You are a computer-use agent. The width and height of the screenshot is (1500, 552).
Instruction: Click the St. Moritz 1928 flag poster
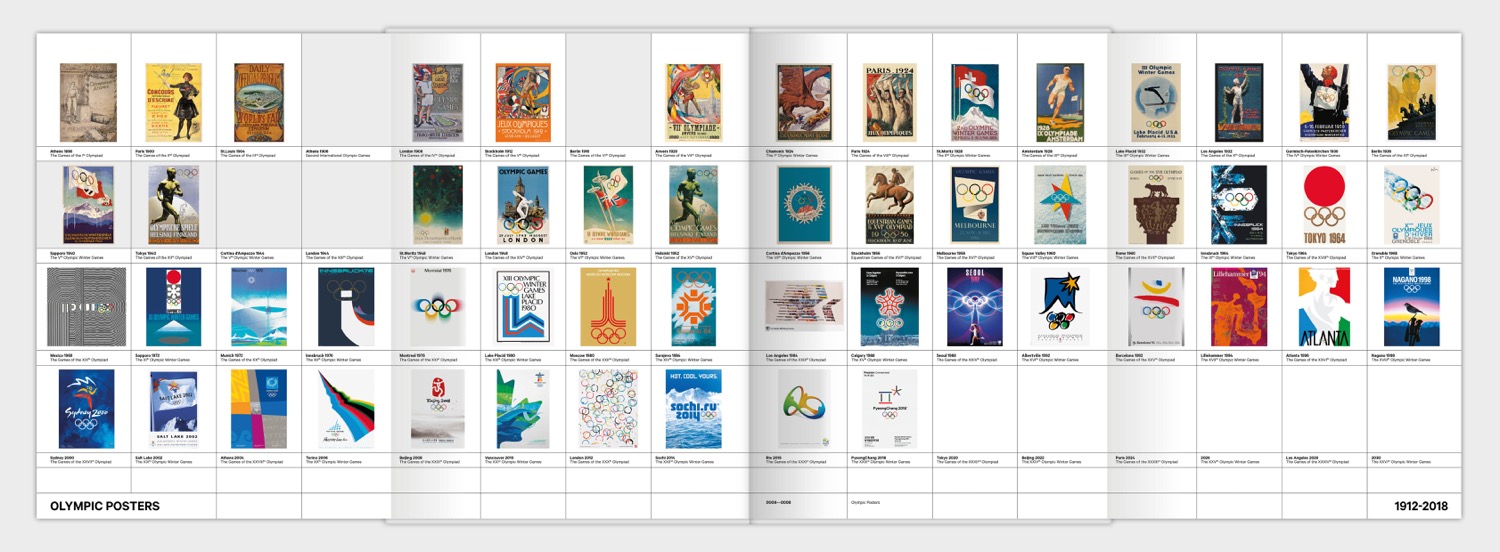(x=975, y=103)
